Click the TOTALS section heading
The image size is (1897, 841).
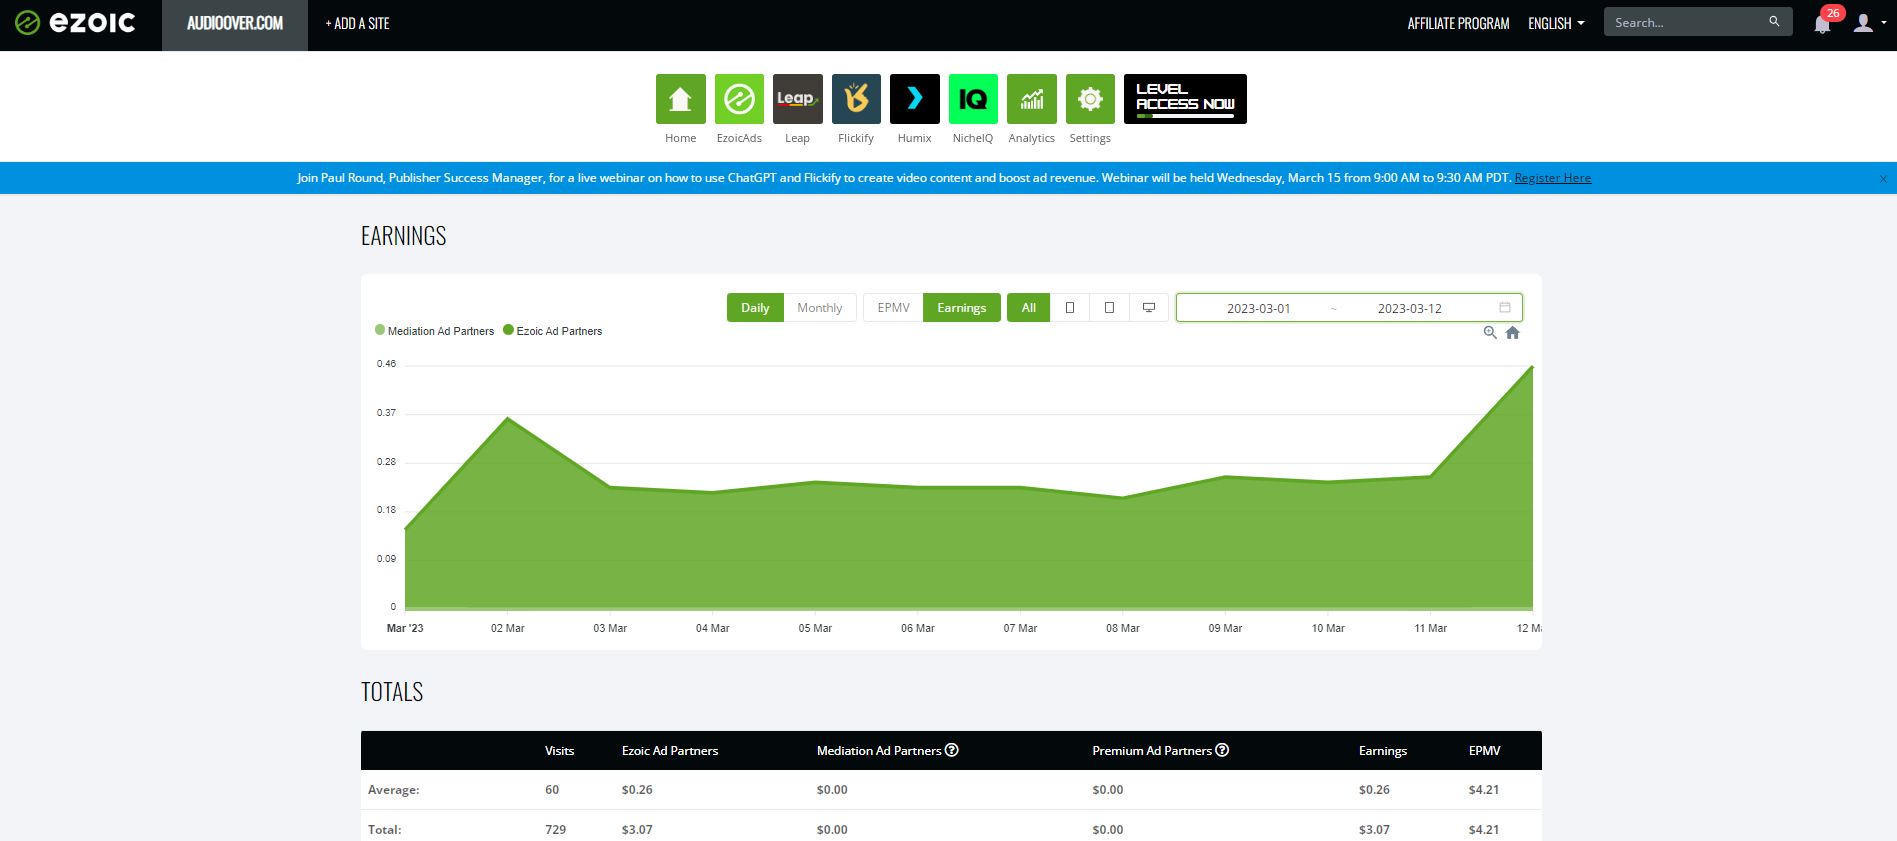click(x=392, y=692)
